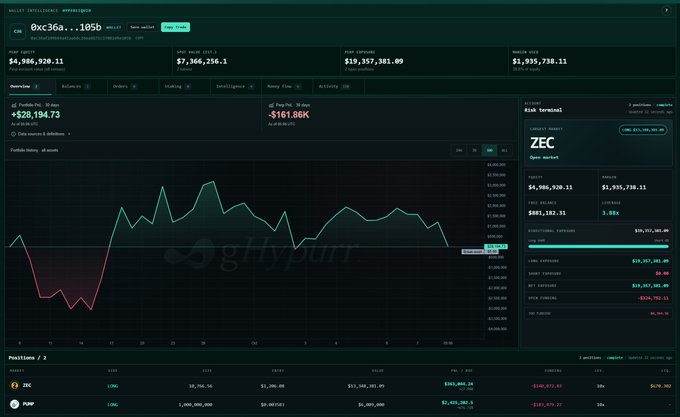
Task: Click the $28,194.73 chart price marker
Action: pyautogui.click(x=496, y=246)
